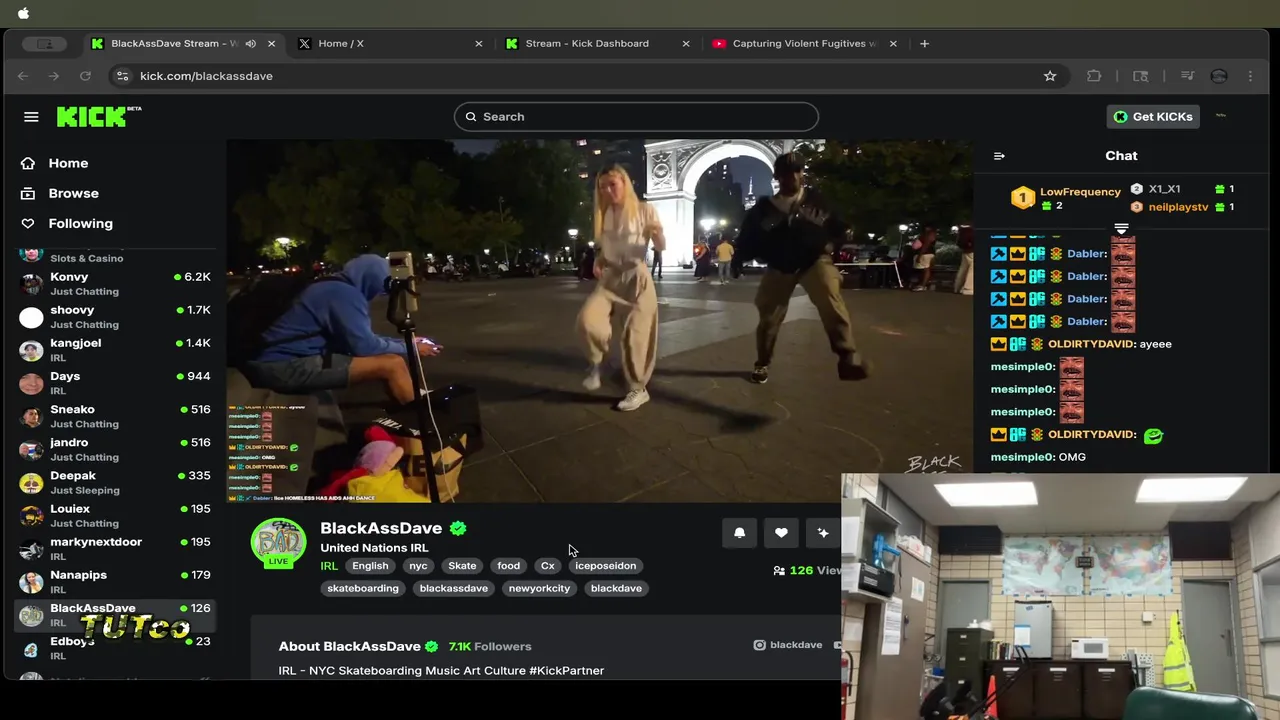Viewport: 1280px width, 720px height.
Task: Click the Following heart icon in sidebar
Action: coord(28,223)
